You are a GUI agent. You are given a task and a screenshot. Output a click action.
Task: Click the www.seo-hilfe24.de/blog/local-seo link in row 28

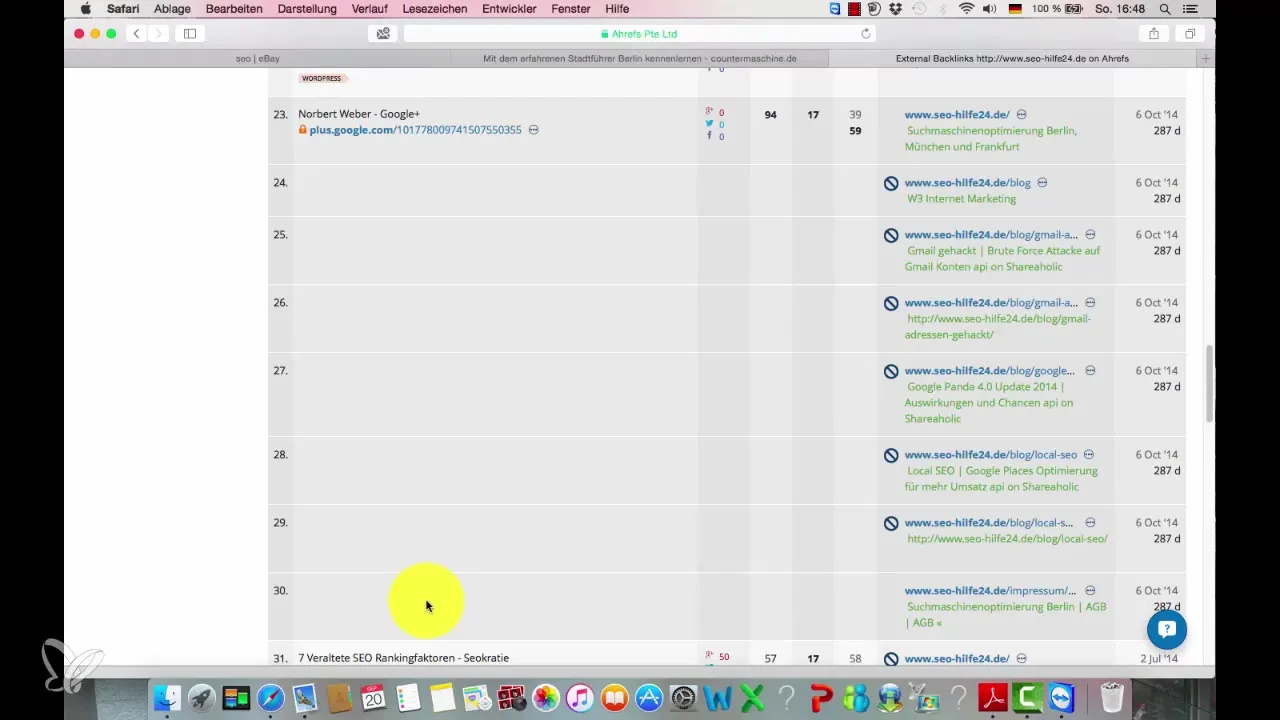[x=990, y=455]
